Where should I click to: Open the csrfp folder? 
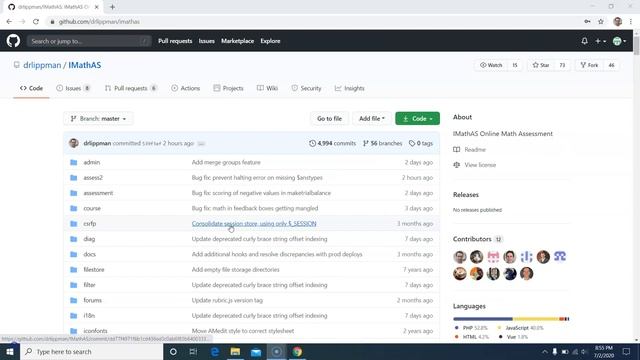click(90, 224)
